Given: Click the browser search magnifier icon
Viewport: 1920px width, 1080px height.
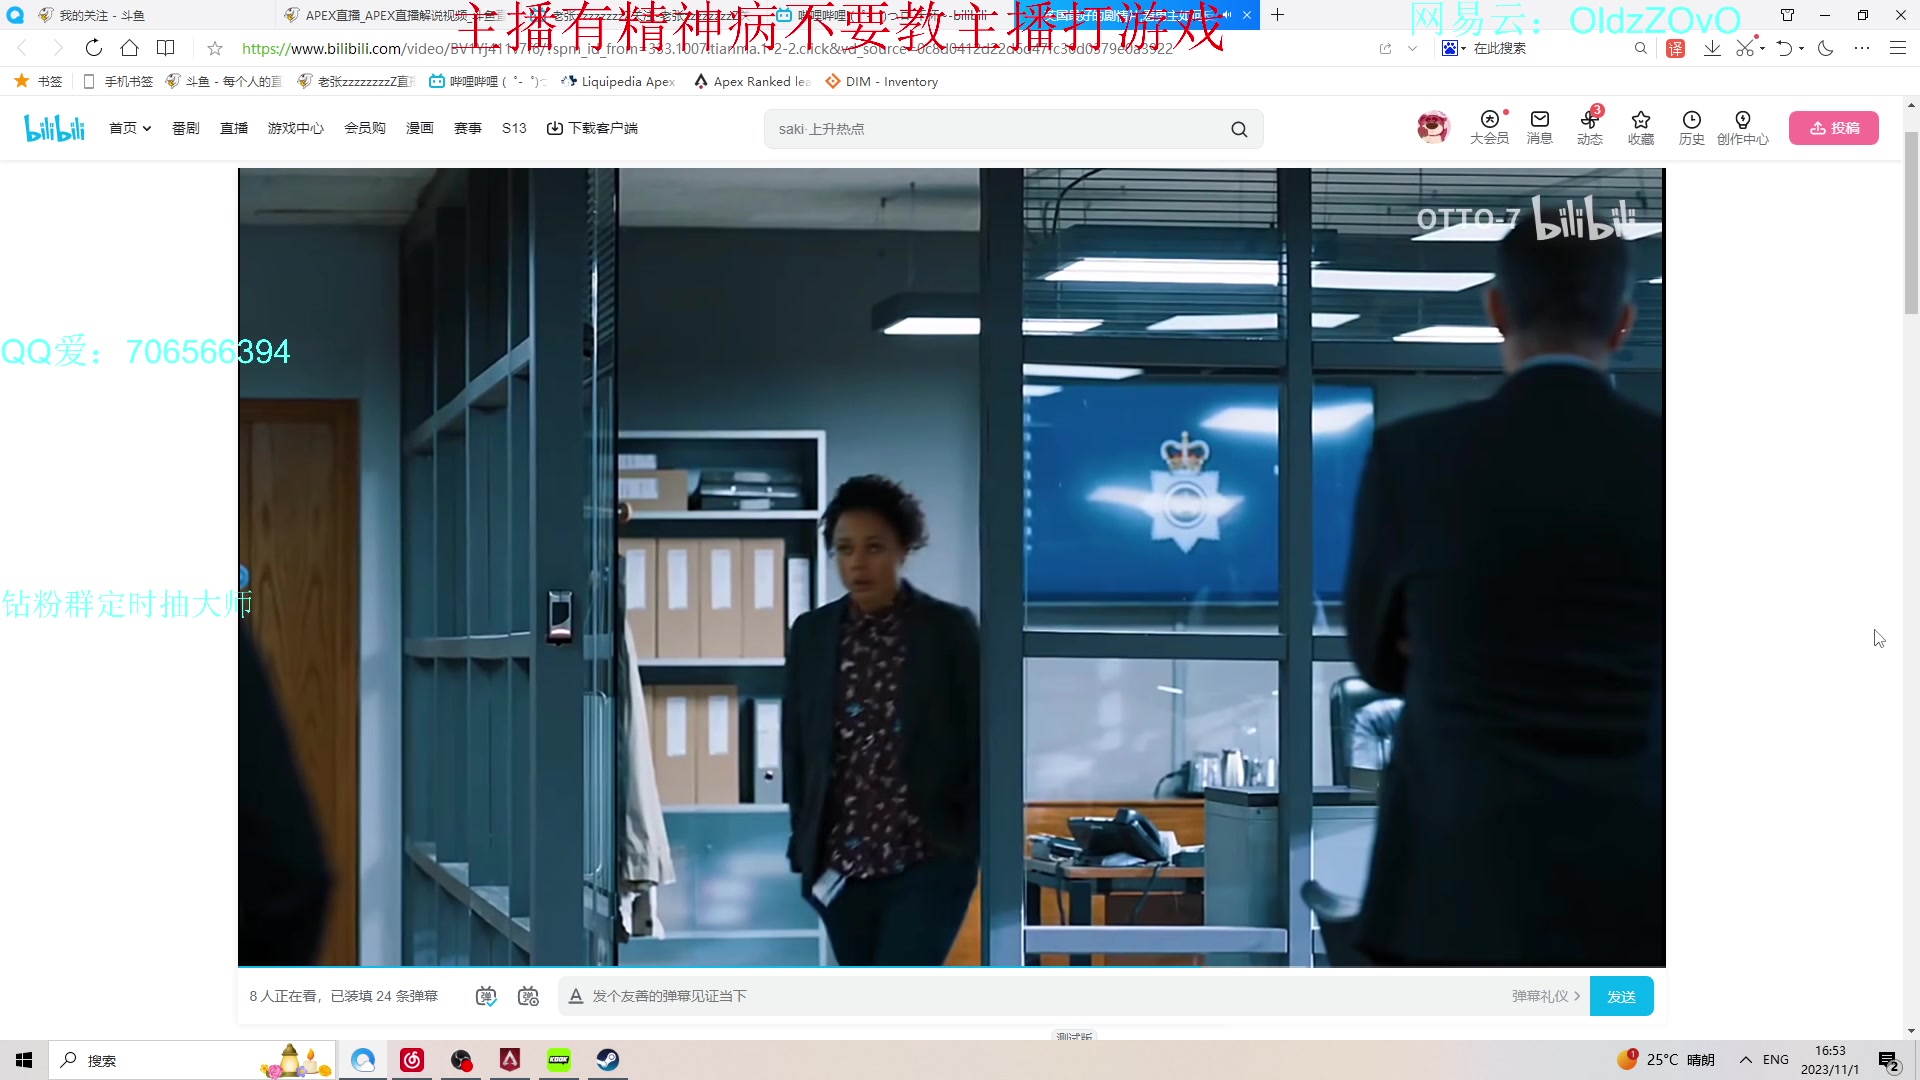Looking at the screenshot, I should (x=1640, y=48).
